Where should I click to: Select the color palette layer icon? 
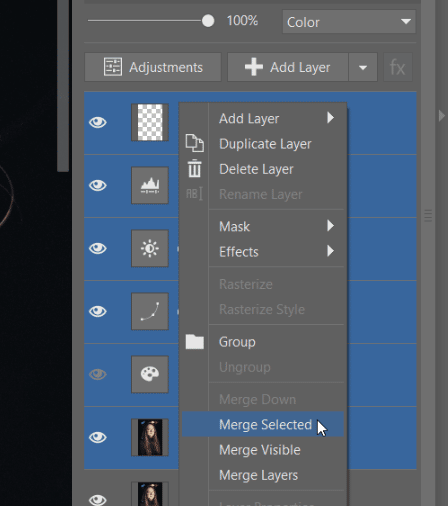click(x=150, y=374)
